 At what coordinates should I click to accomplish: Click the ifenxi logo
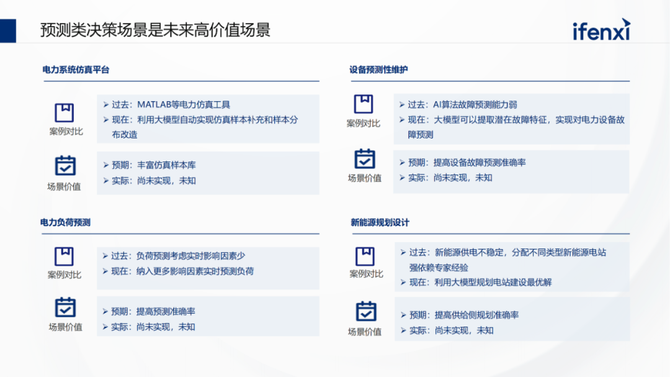coord(602,29)
